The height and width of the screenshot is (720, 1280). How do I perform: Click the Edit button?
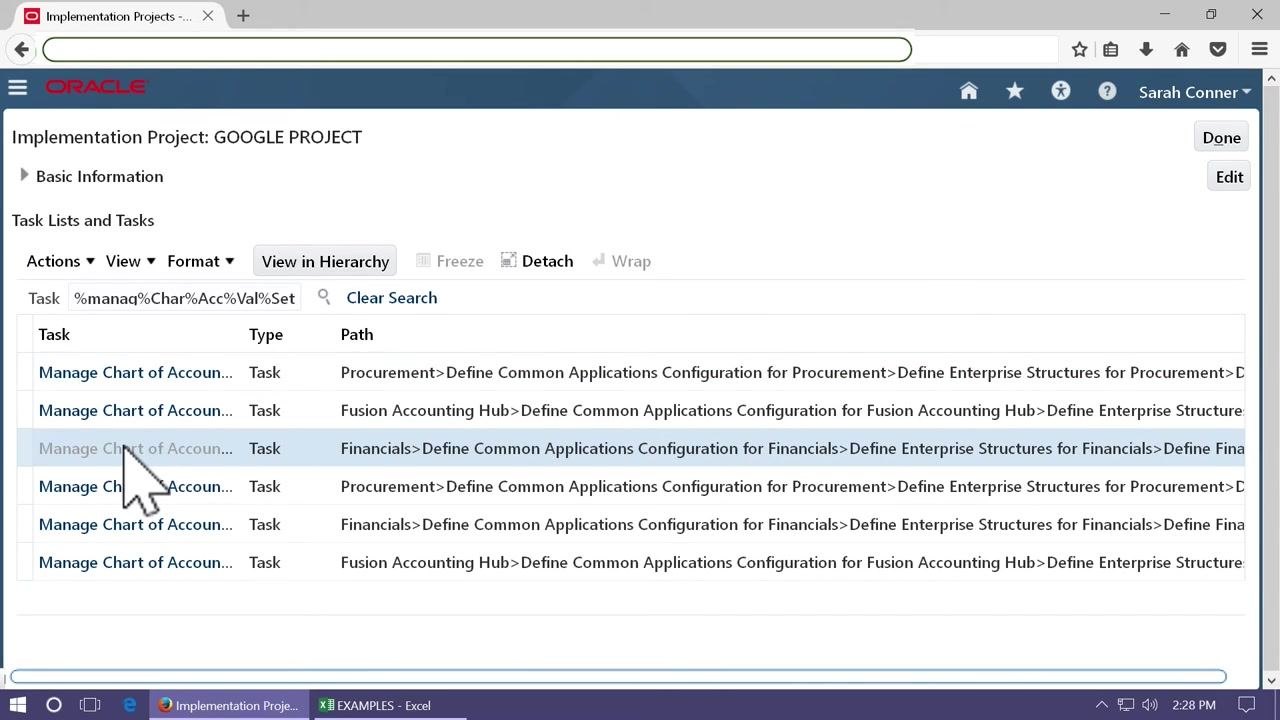pos(1229,177)
